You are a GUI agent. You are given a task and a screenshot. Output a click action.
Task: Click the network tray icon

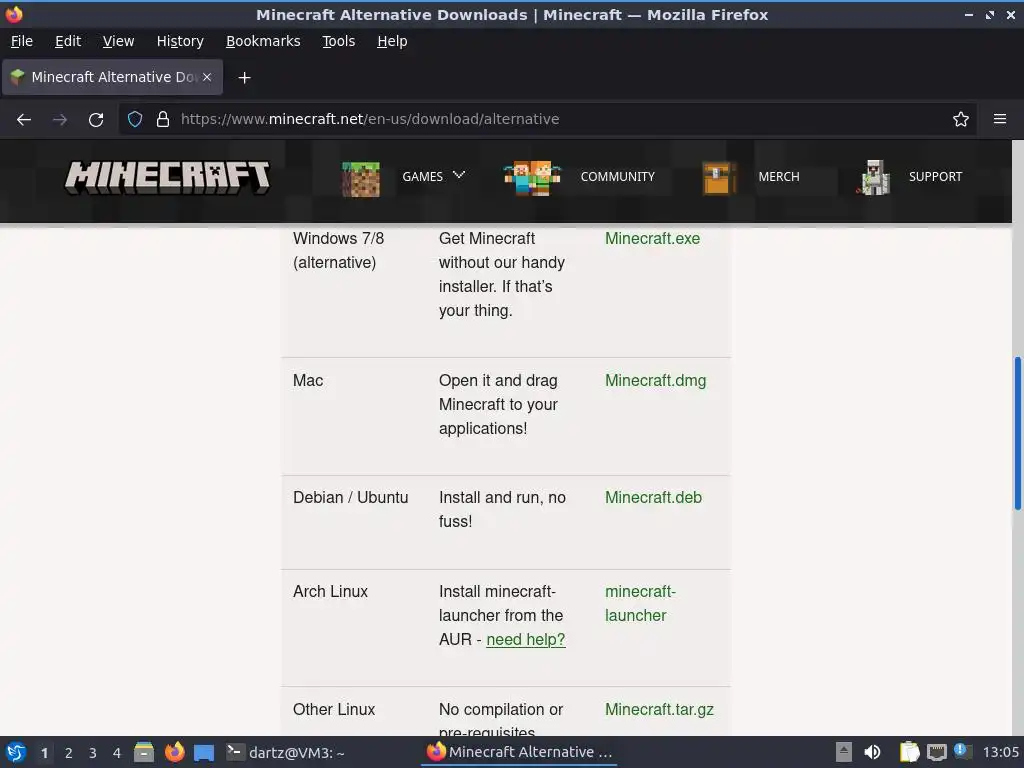(x=936, y=752)
